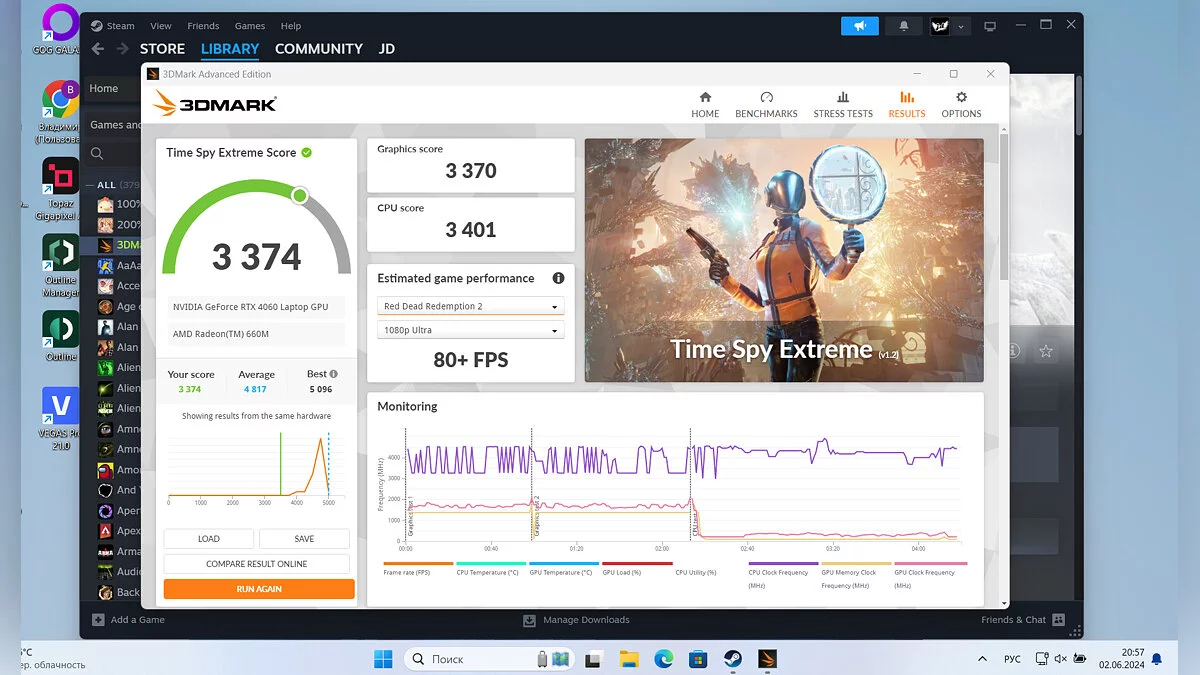Open the 1080p Ultra preset dropdown
This screenshot has width=1200, height=675.
(x=471, y=330)
